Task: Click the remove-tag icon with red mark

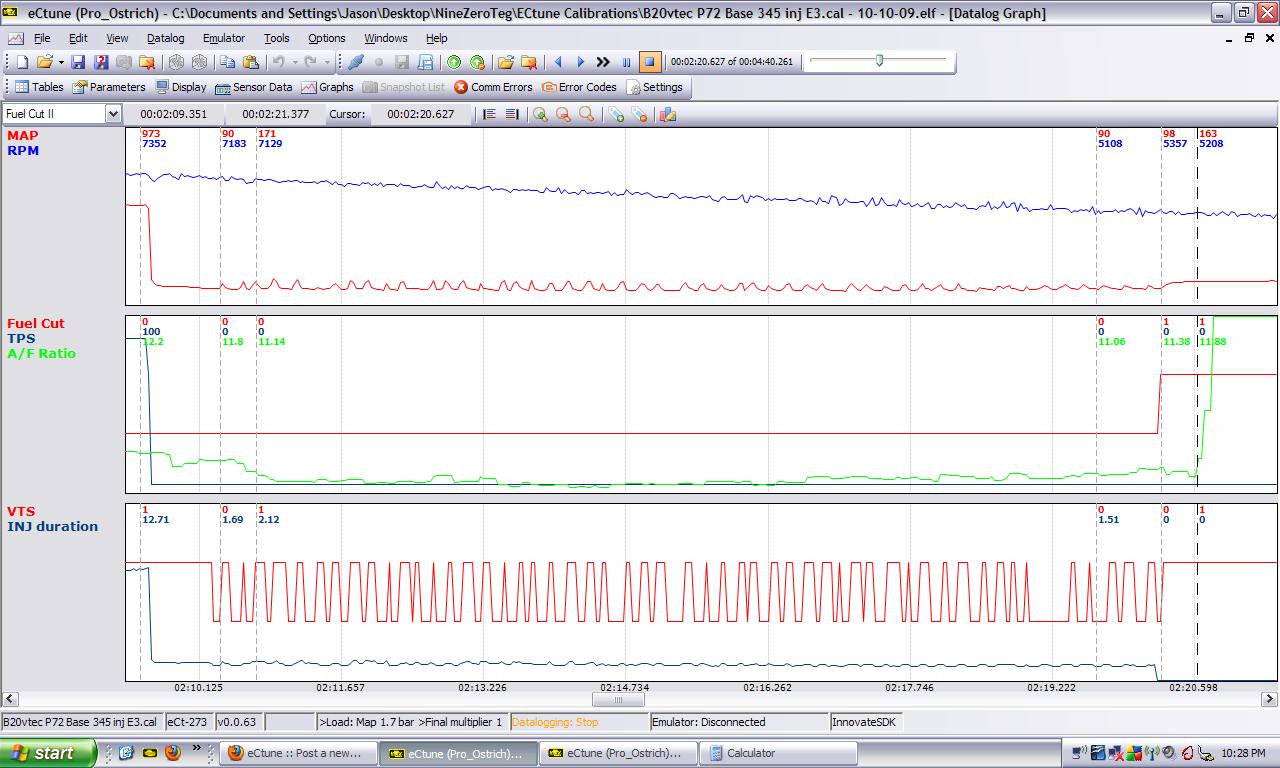Action: (639, 114)
